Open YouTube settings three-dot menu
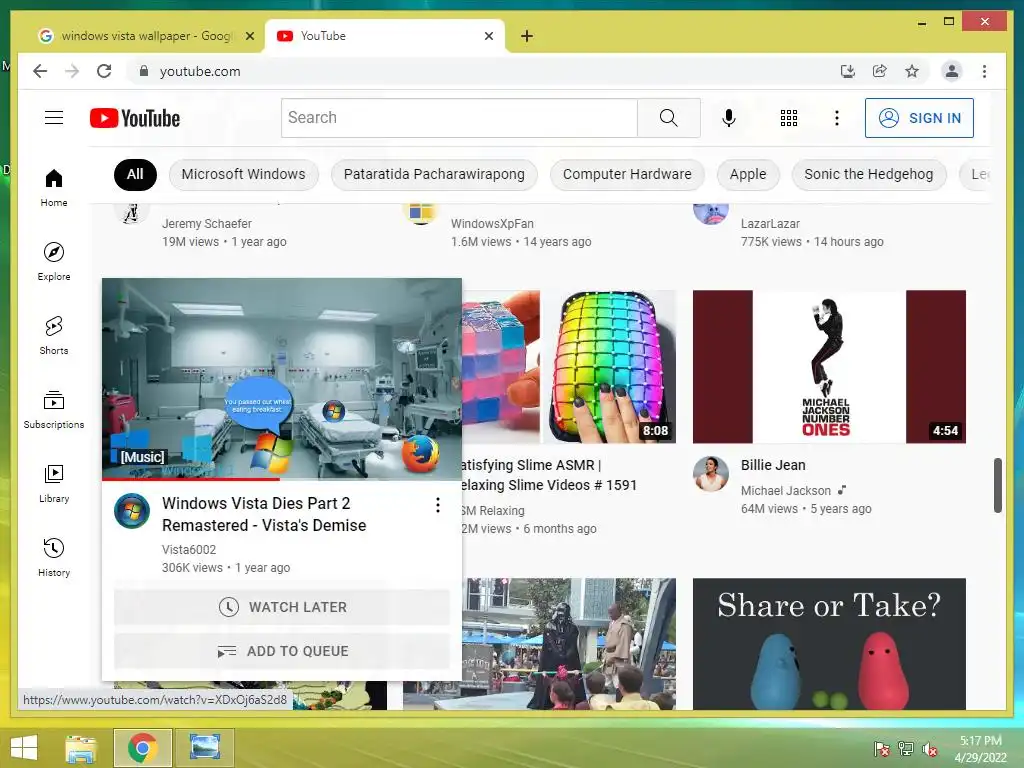The height and width of the screenshot is (768, 1024). click(x=837, y=118)
